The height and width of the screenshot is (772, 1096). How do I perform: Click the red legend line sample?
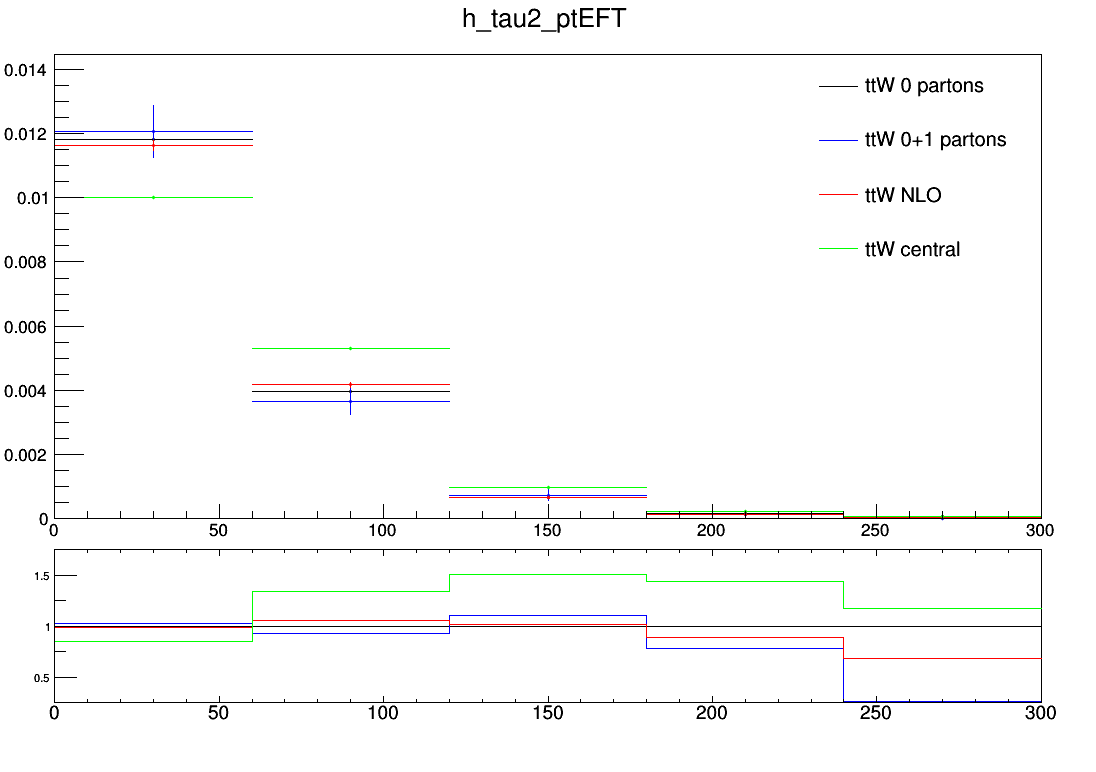coord(838,194)
